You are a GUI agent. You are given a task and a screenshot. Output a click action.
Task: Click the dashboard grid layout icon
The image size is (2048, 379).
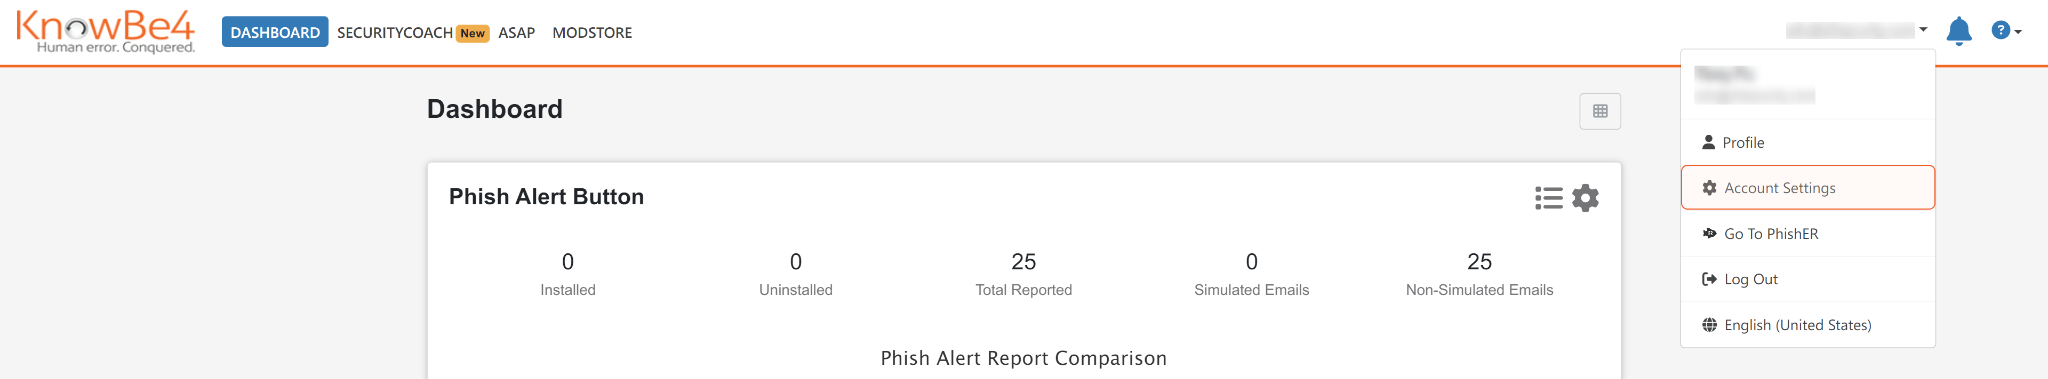(1600, 111)
